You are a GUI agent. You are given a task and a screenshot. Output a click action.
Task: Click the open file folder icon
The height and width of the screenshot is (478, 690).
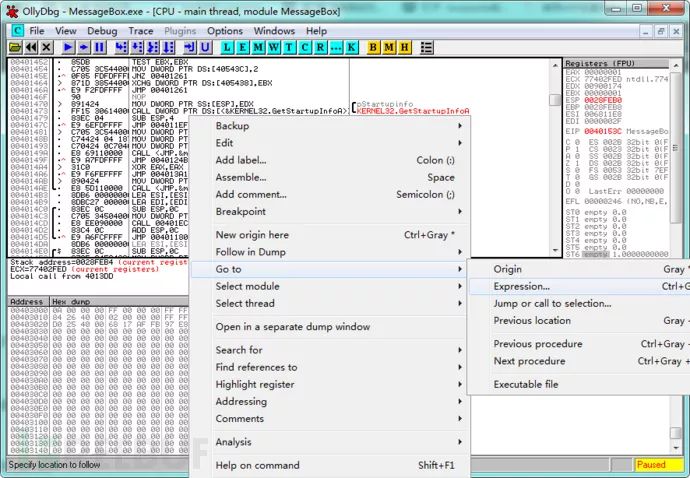tap(15, 47)
